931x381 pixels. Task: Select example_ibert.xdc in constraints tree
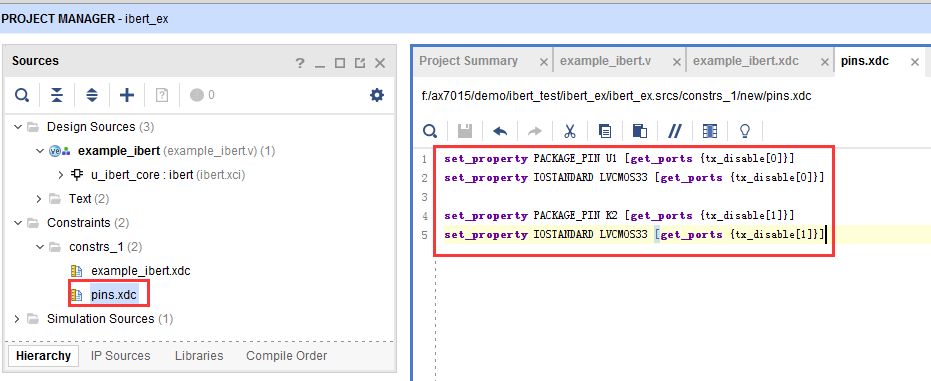[x=141, y=271]
